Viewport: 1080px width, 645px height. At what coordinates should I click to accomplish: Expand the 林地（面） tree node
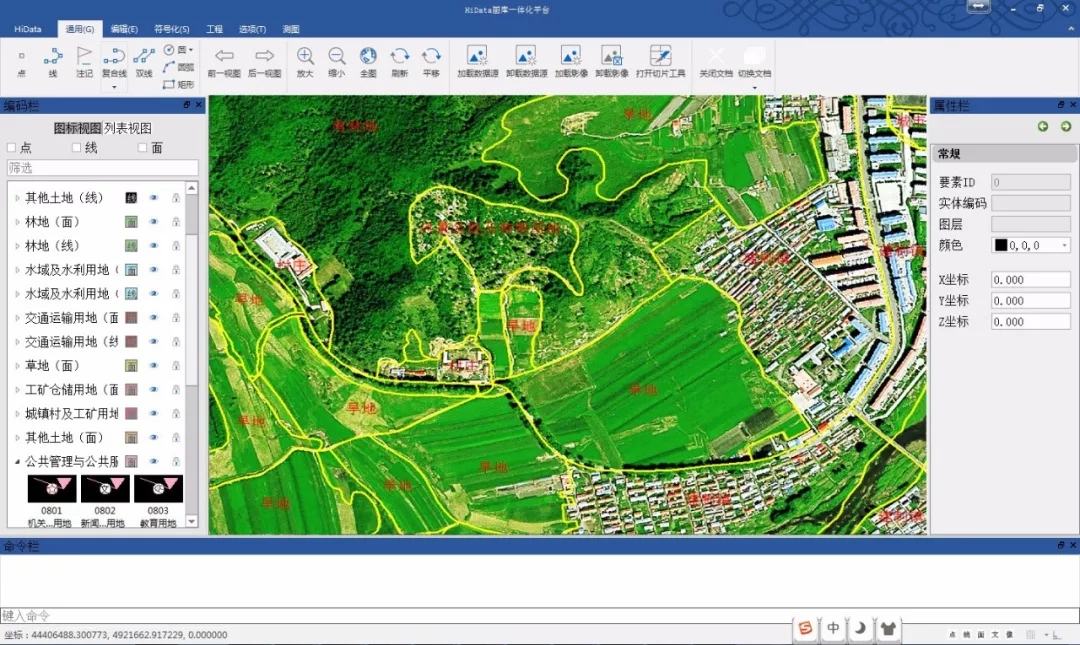(x=17, y=222)
